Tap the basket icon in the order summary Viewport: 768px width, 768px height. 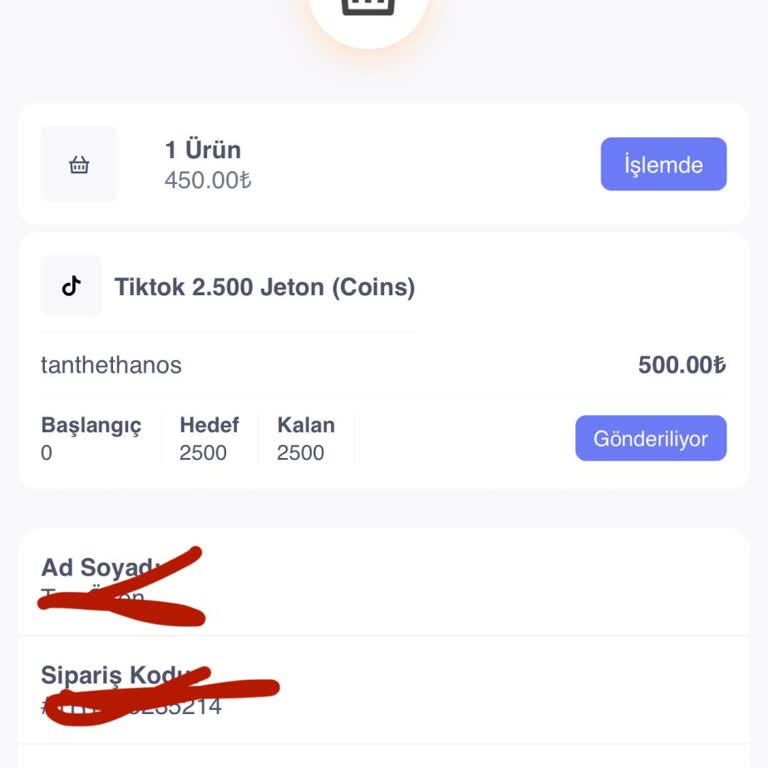click(79, 165)
